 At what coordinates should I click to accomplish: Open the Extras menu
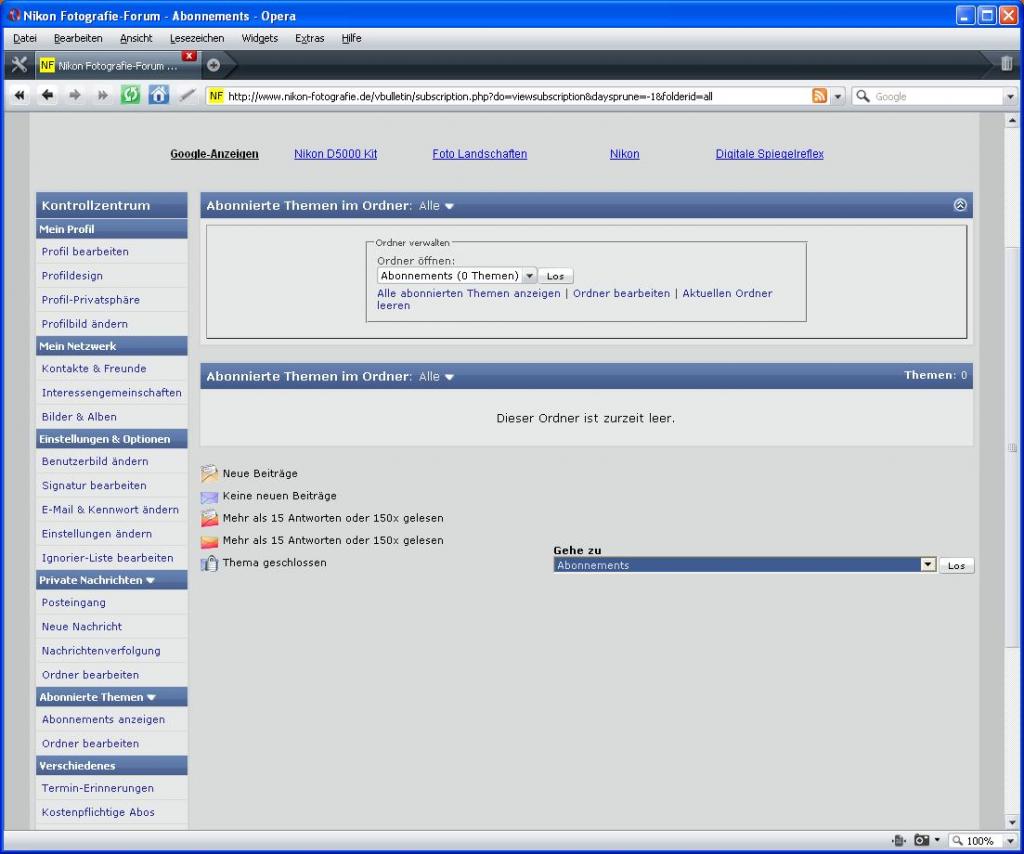coord(309,38)
